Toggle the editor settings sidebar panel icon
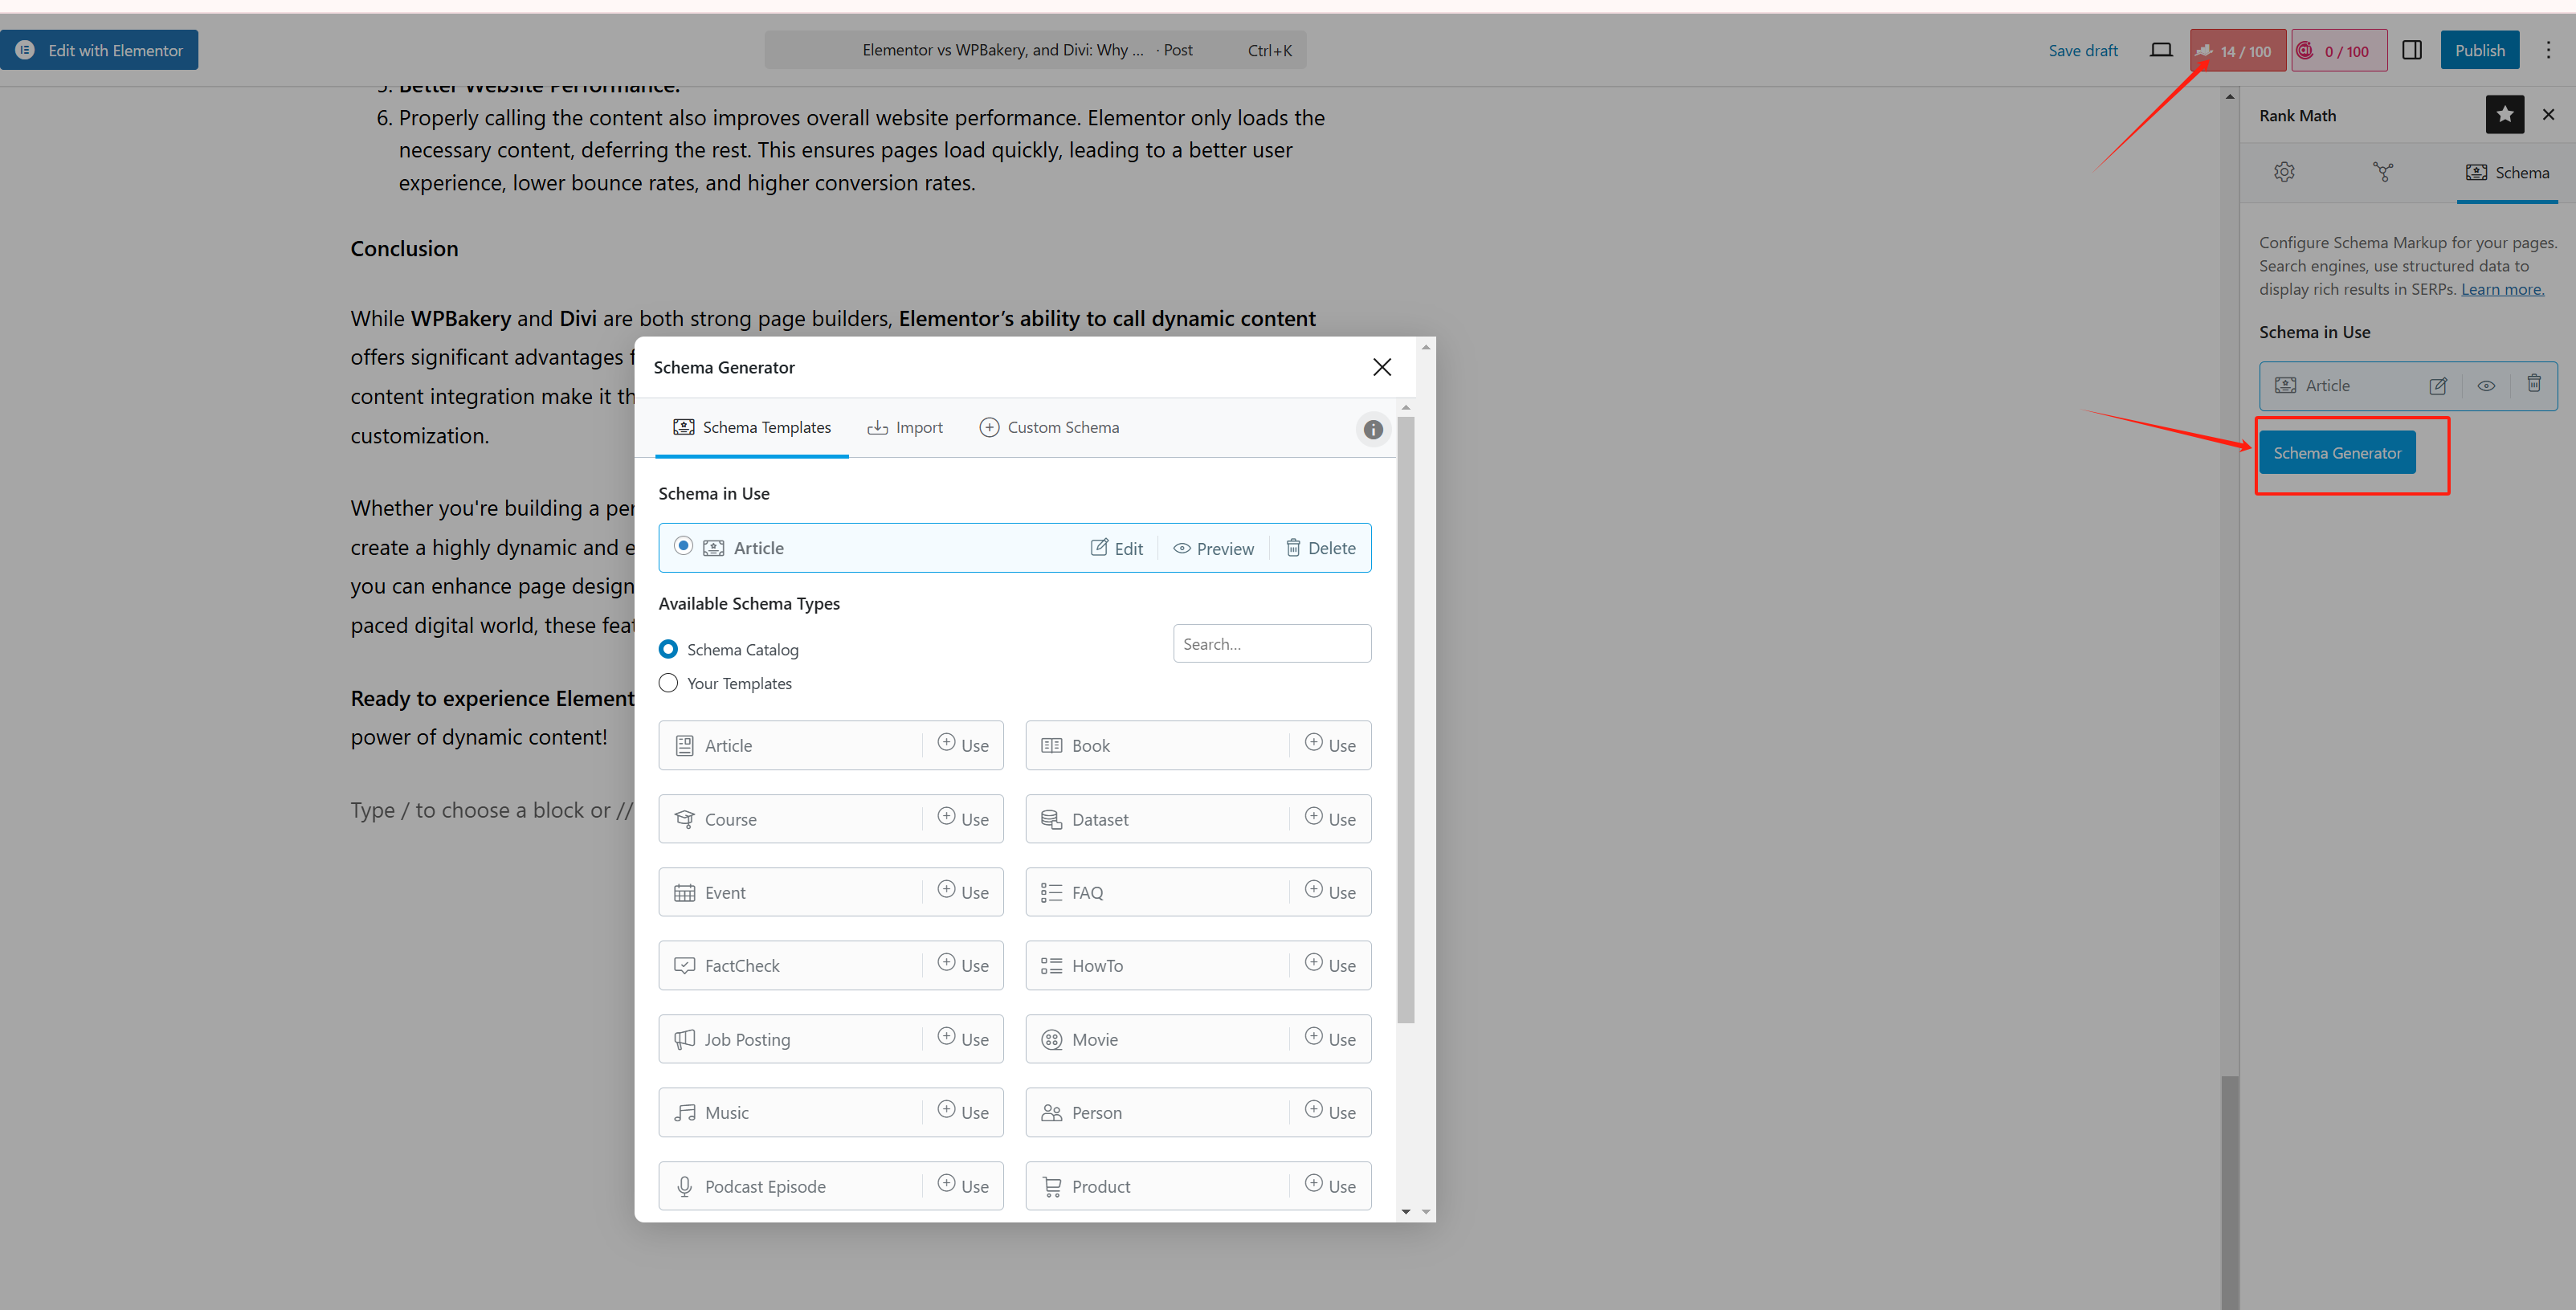The height and width of the screenshot is (1310, 2576). (2411, 50)
